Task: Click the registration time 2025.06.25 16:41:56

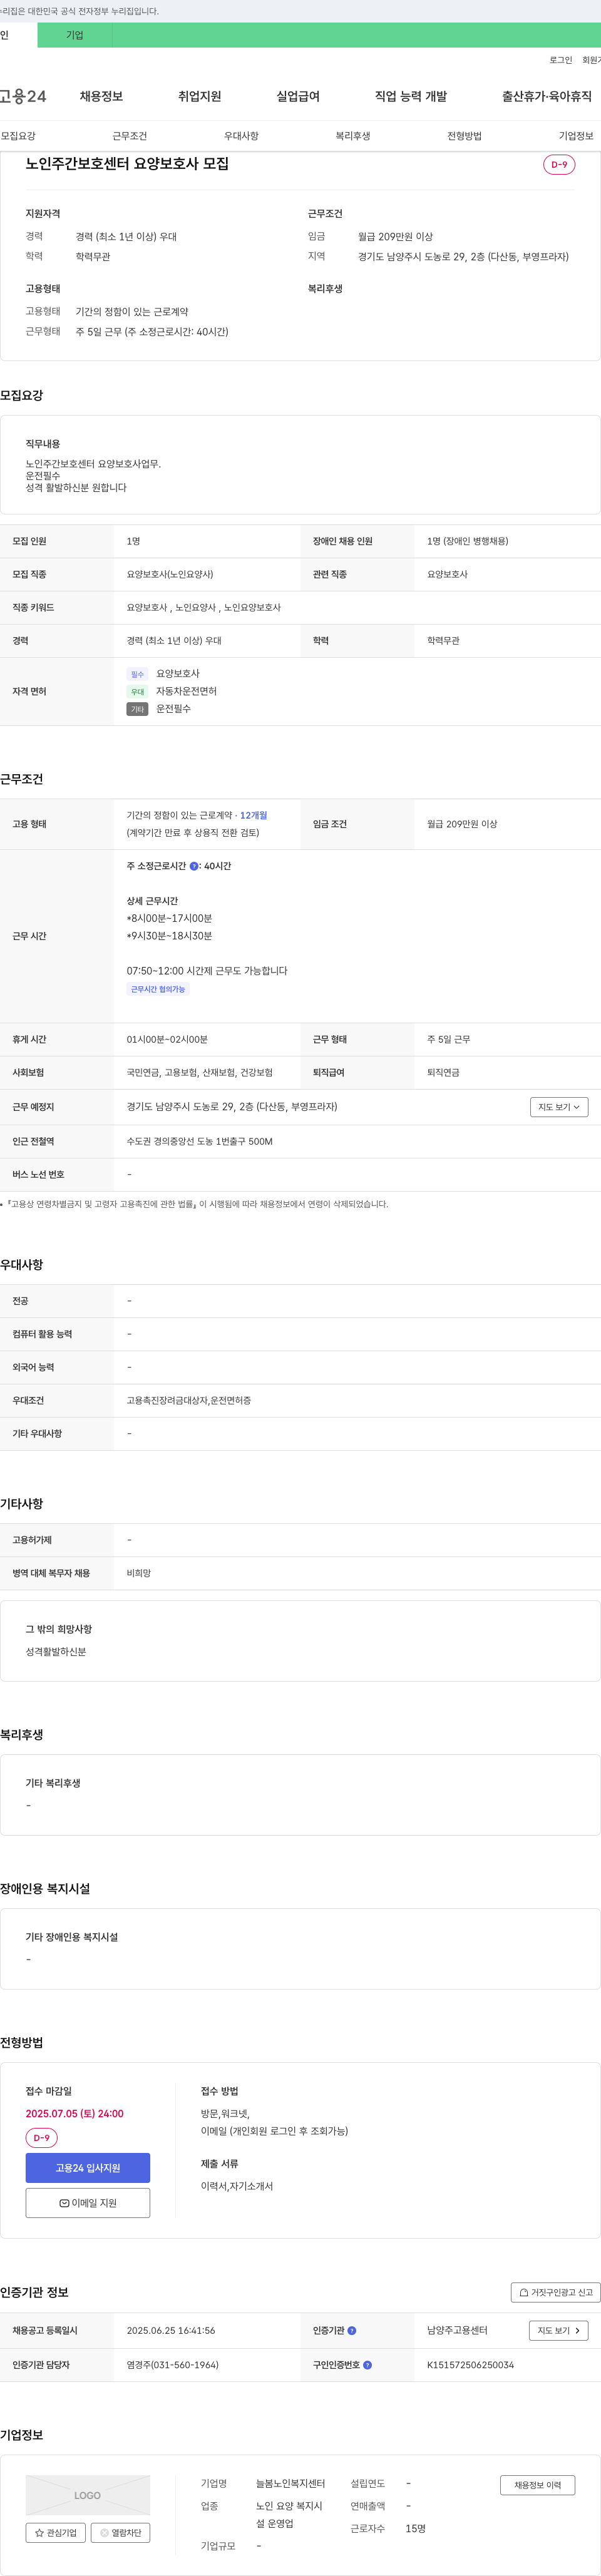Action: pyautogui.click(x=171, y=2330)
